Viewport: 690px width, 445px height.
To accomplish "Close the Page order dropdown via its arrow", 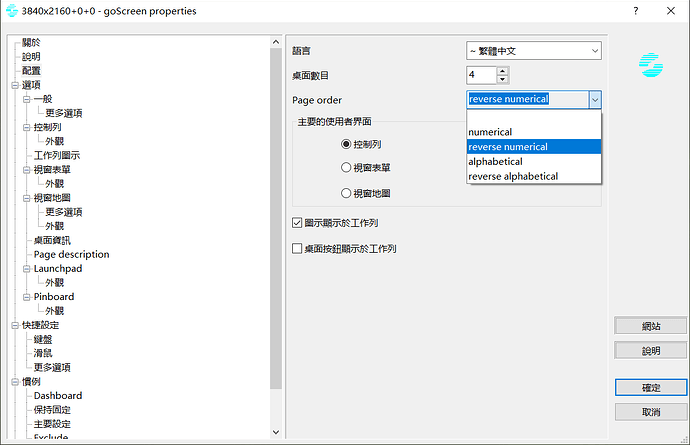I will 594,99.
